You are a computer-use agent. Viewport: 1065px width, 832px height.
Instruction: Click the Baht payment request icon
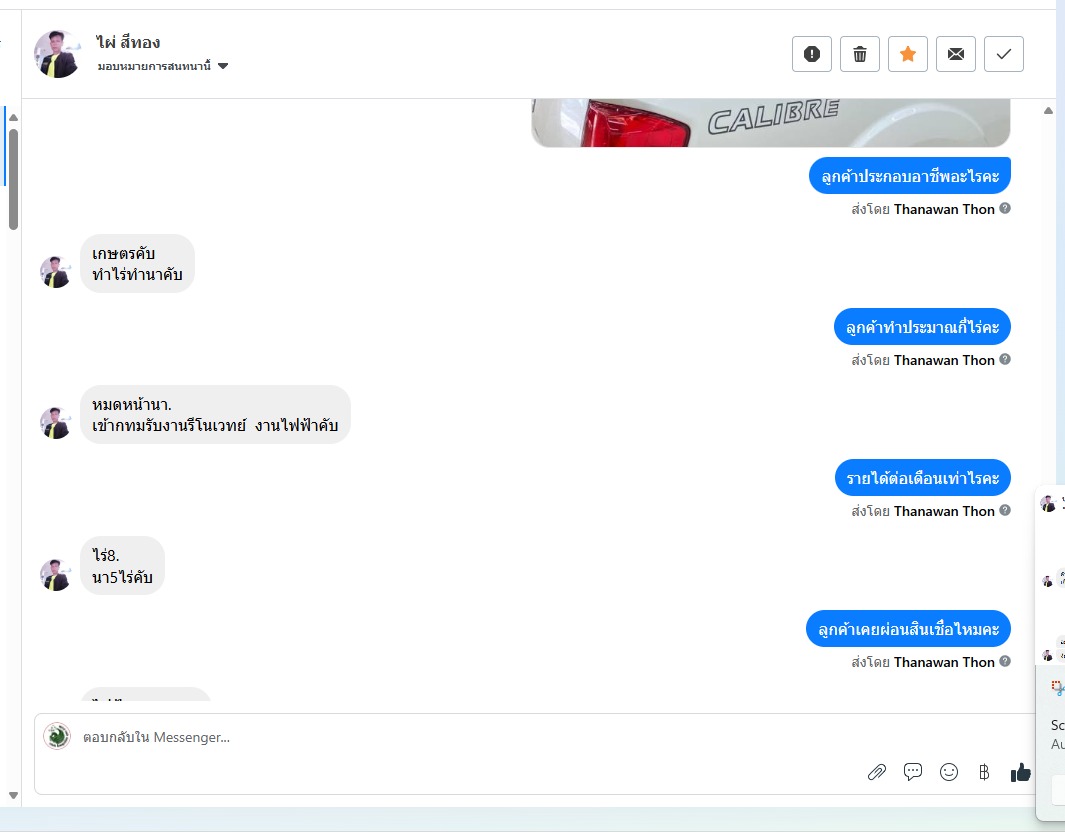pos(984,772)
